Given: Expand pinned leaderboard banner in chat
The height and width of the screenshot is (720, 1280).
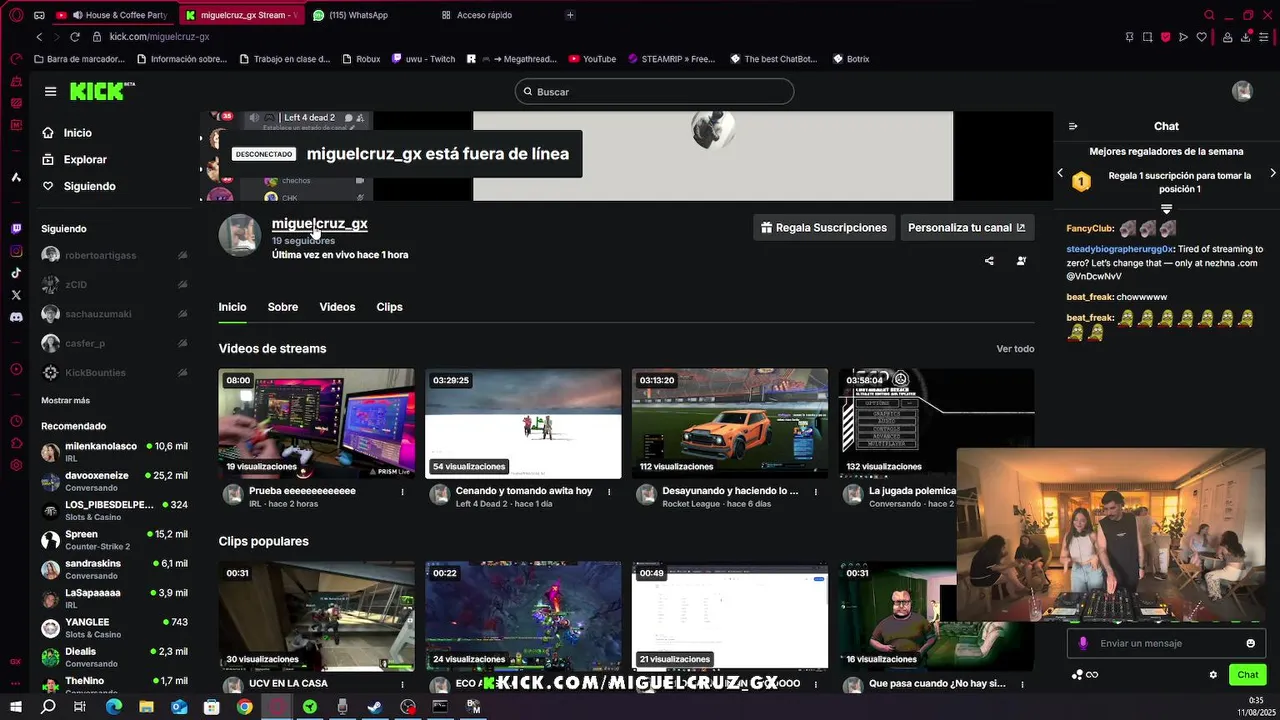Looking at the screenshot, I should click(1166, 209).
